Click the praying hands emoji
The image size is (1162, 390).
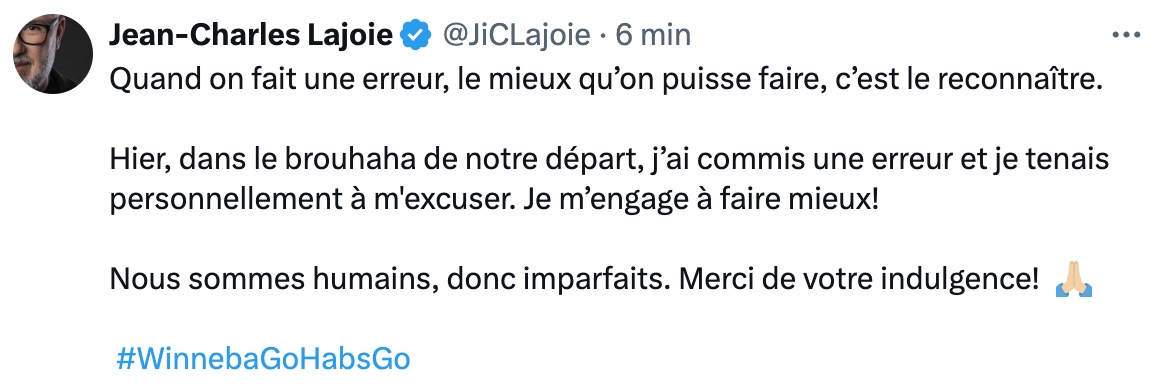tap(1073, 280)
